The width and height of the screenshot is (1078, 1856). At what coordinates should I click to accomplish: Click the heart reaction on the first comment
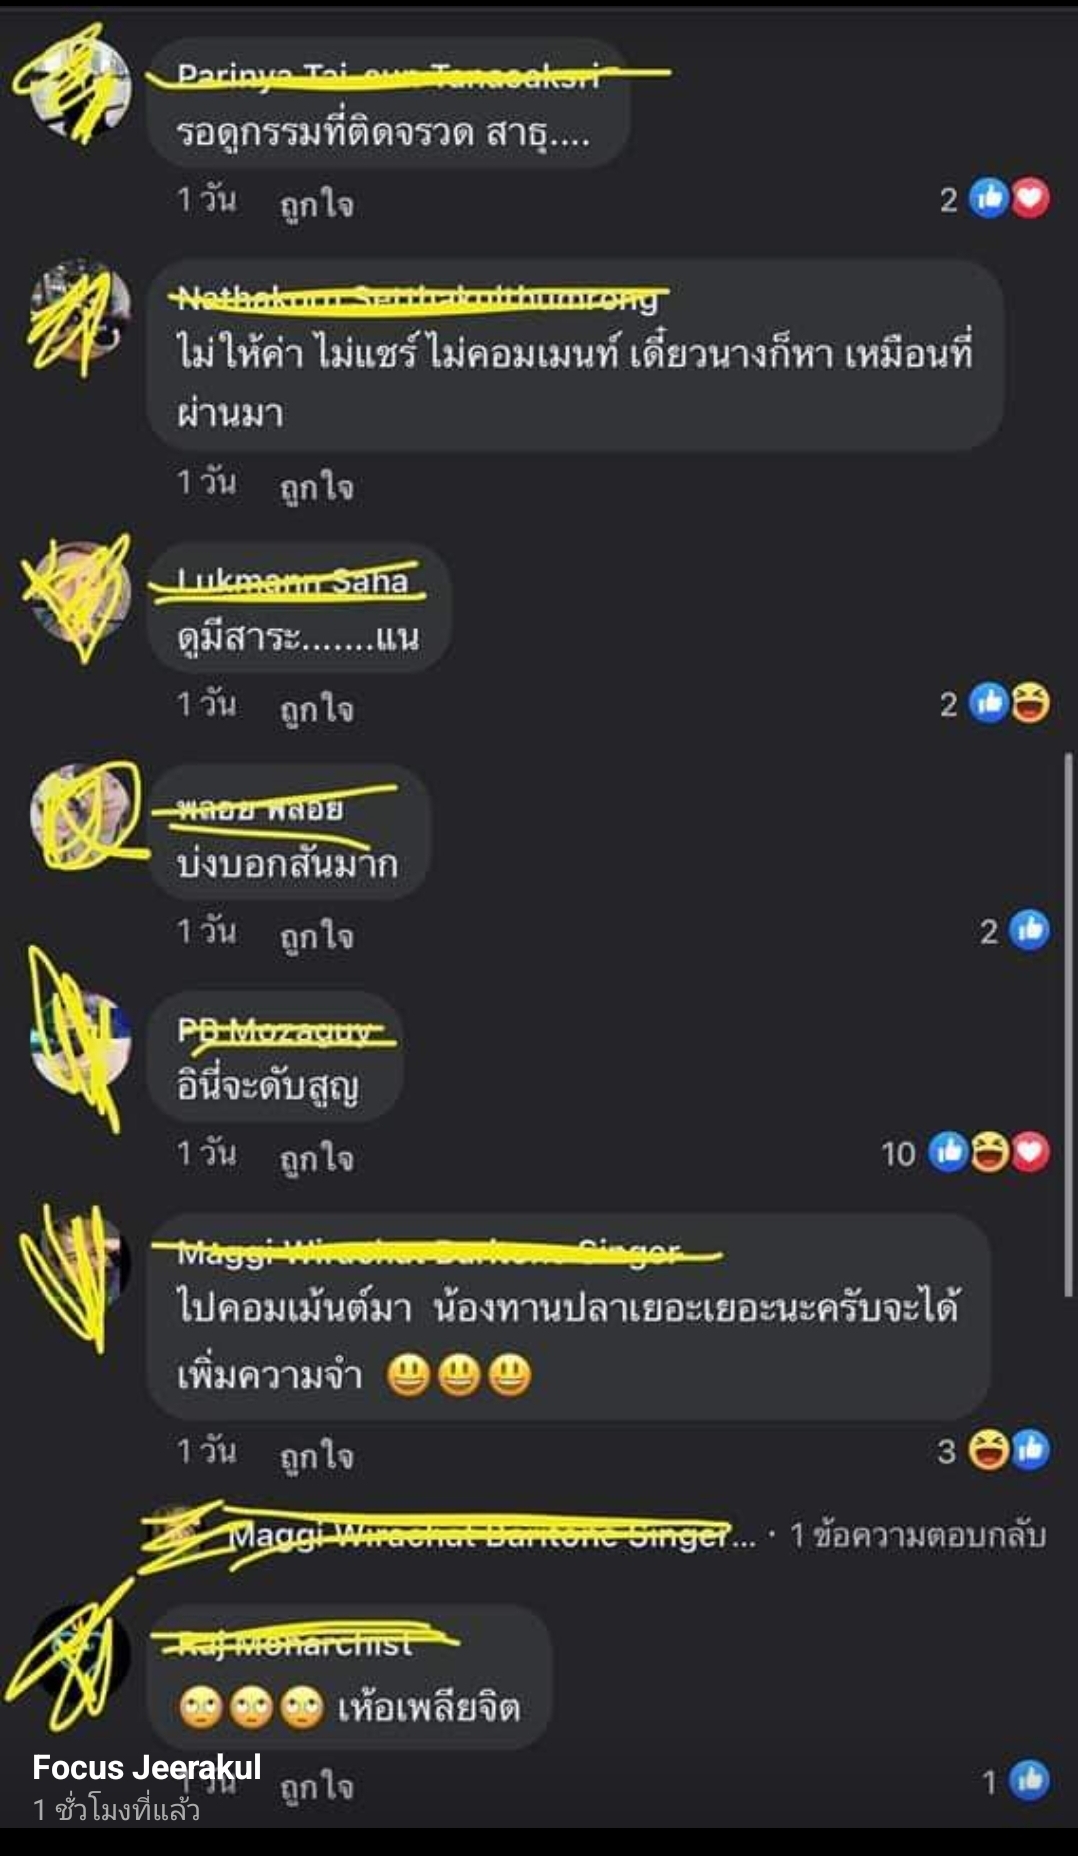coord(1031,198)
